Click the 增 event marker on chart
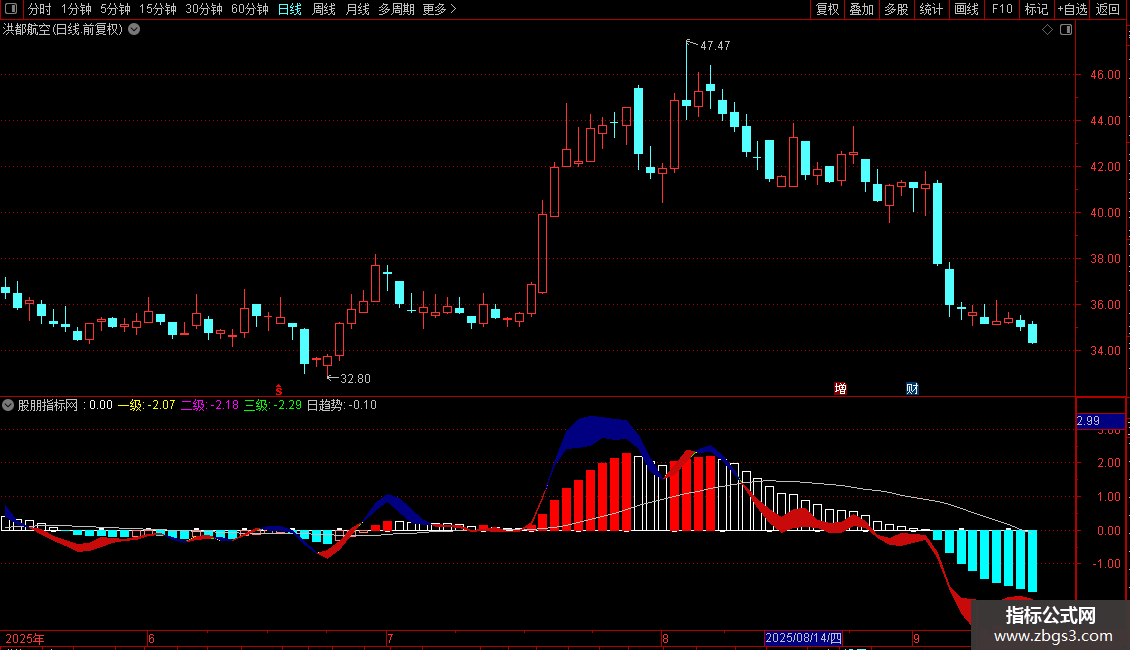 840,389
